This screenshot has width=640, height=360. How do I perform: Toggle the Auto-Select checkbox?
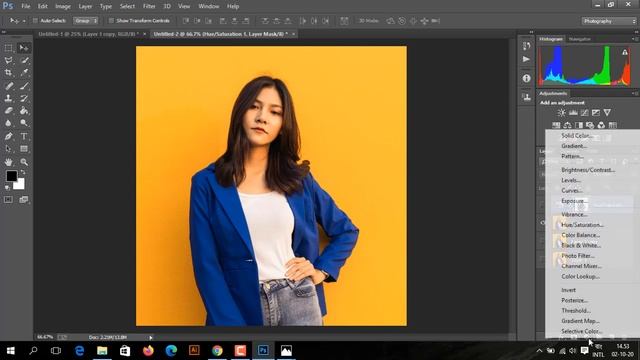pyautogui.click(x=35, y=21)
